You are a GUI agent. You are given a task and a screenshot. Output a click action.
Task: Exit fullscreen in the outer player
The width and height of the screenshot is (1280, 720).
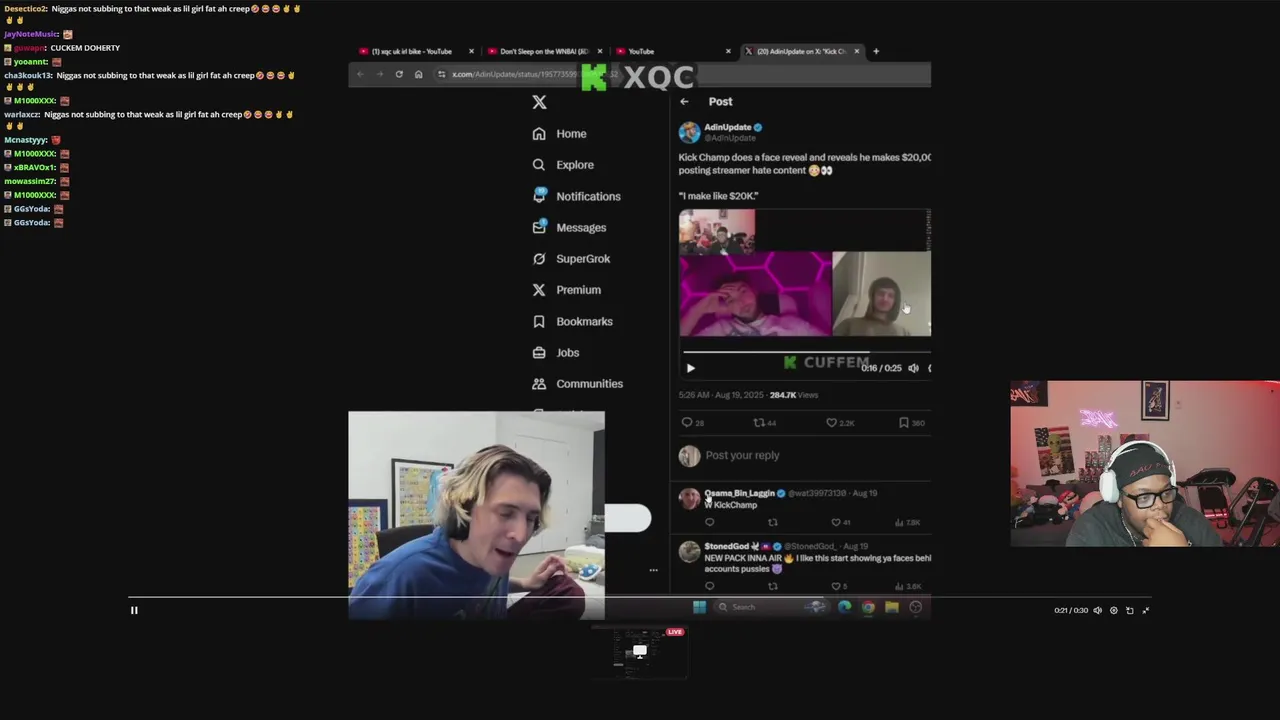[1146, 610]
